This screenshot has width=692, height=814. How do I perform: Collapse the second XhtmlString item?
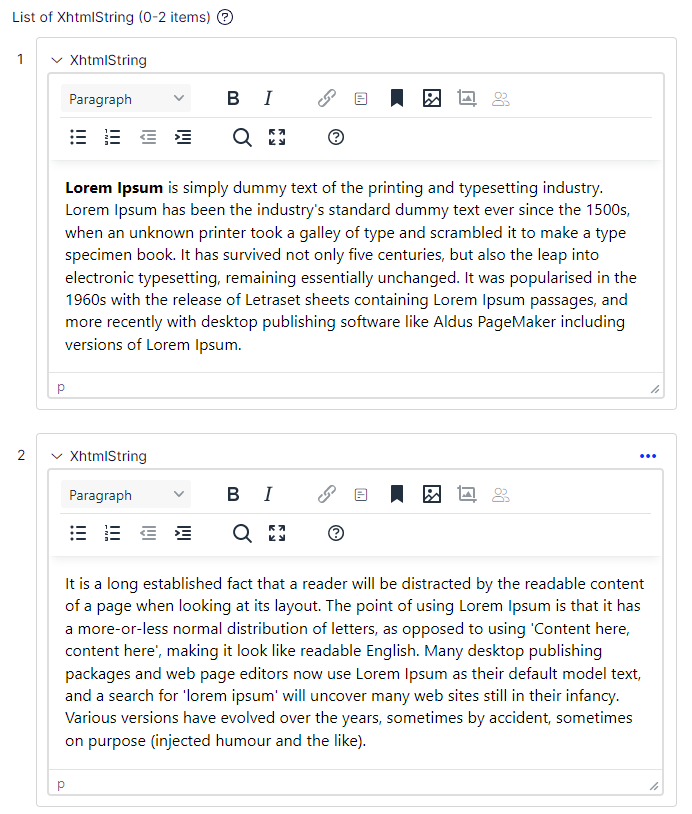coord(57,457)
